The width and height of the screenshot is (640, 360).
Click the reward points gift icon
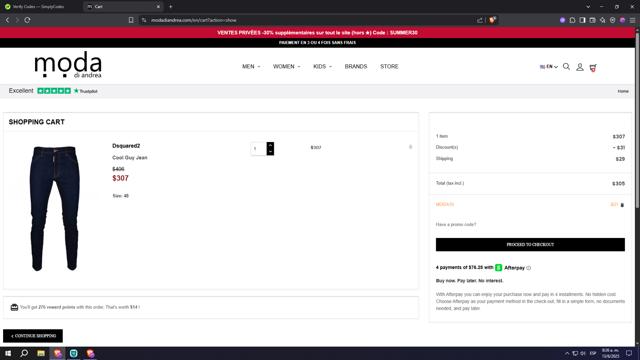(14, 307)
